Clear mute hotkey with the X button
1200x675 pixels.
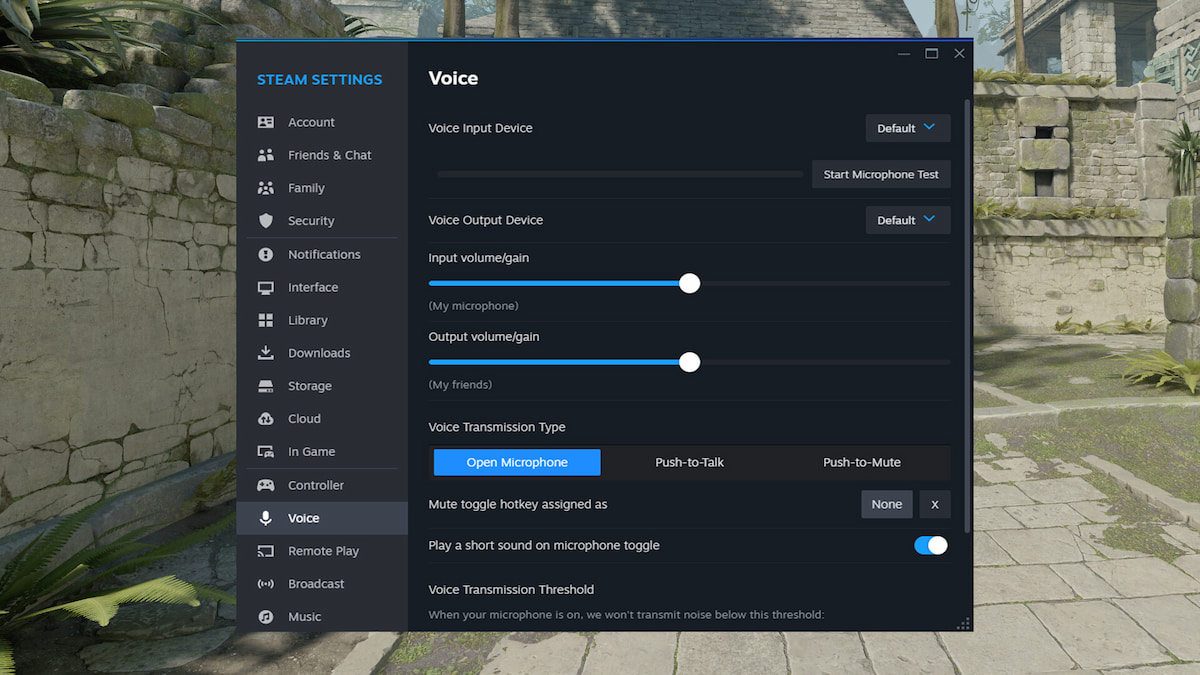tap(934, 504)
